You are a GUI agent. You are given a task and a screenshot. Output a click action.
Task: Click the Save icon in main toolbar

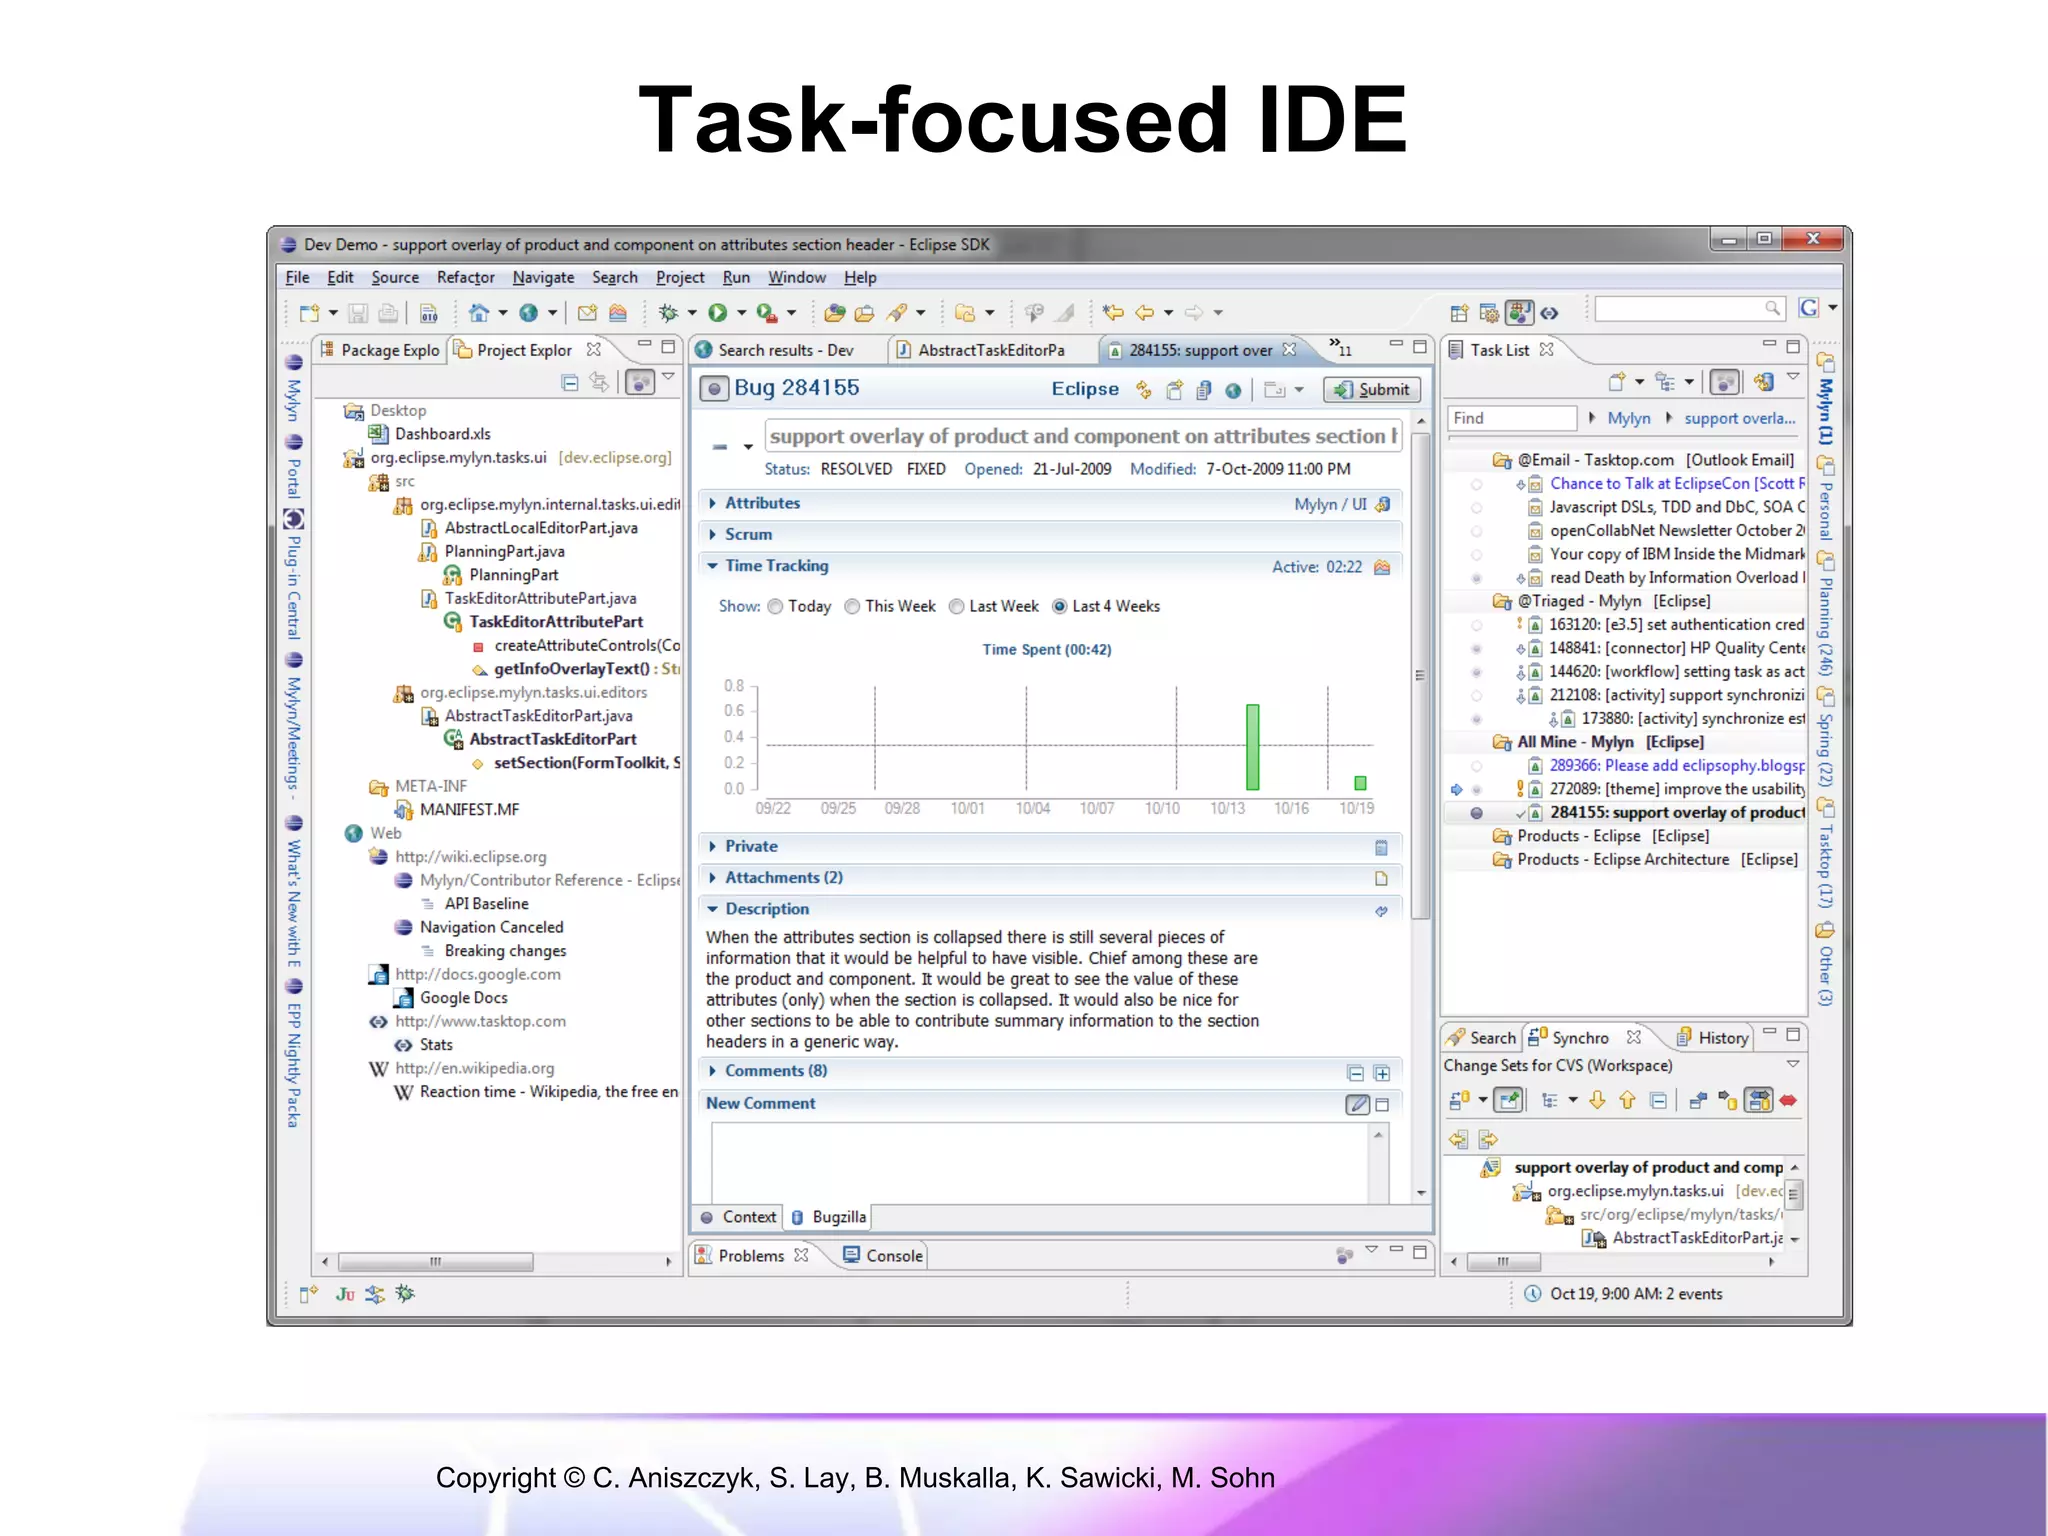tap(357, 313)
